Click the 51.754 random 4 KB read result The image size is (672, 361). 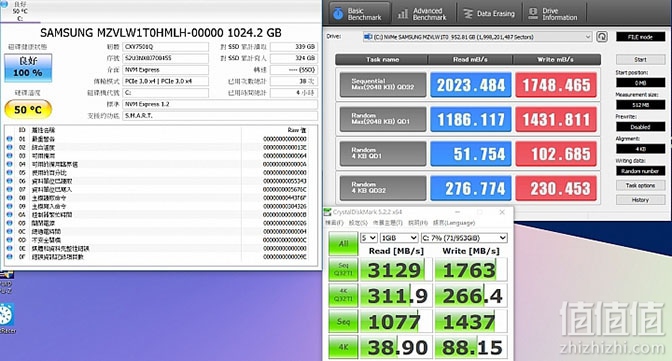471,153
